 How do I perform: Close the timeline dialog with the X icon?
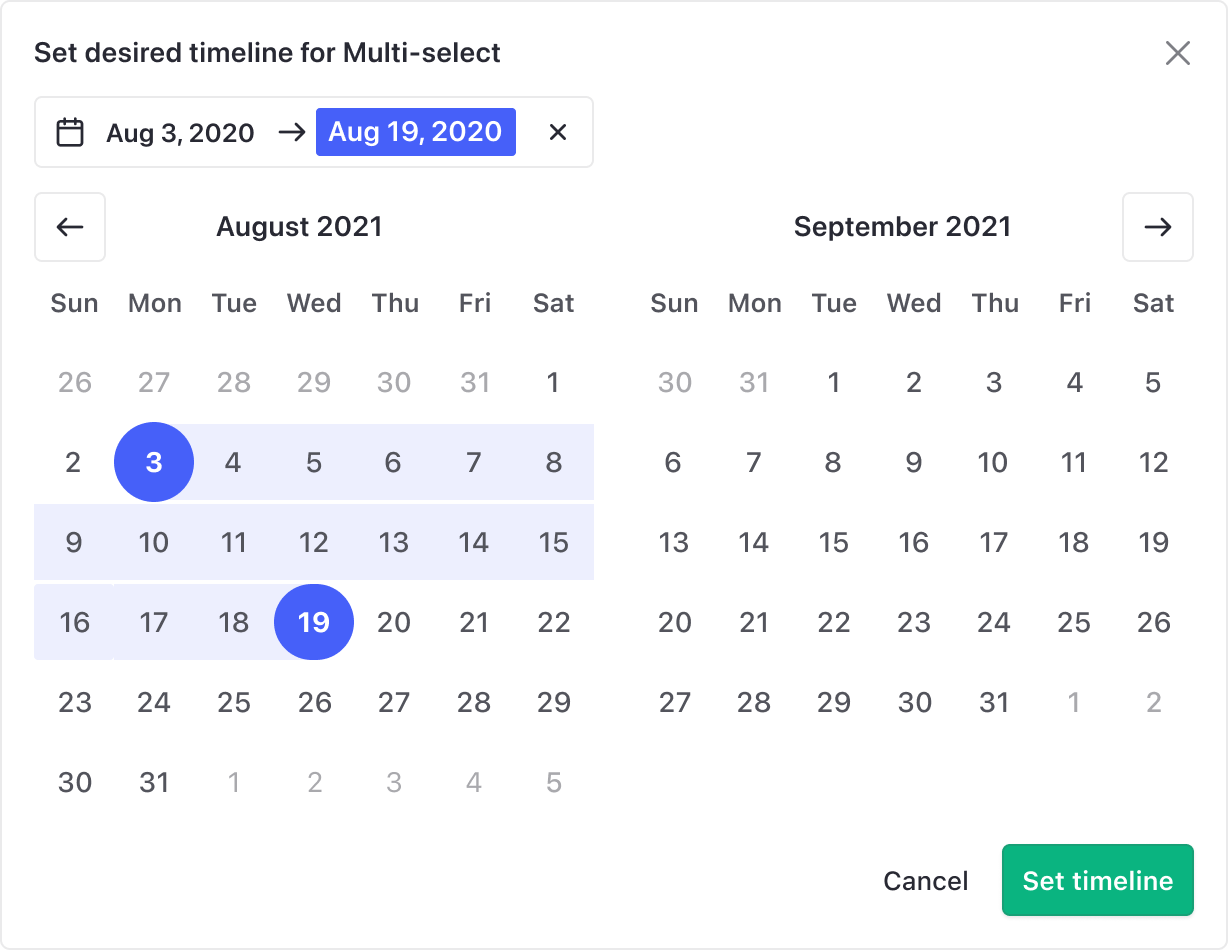pyautogui.click(x=1177, y=53)
